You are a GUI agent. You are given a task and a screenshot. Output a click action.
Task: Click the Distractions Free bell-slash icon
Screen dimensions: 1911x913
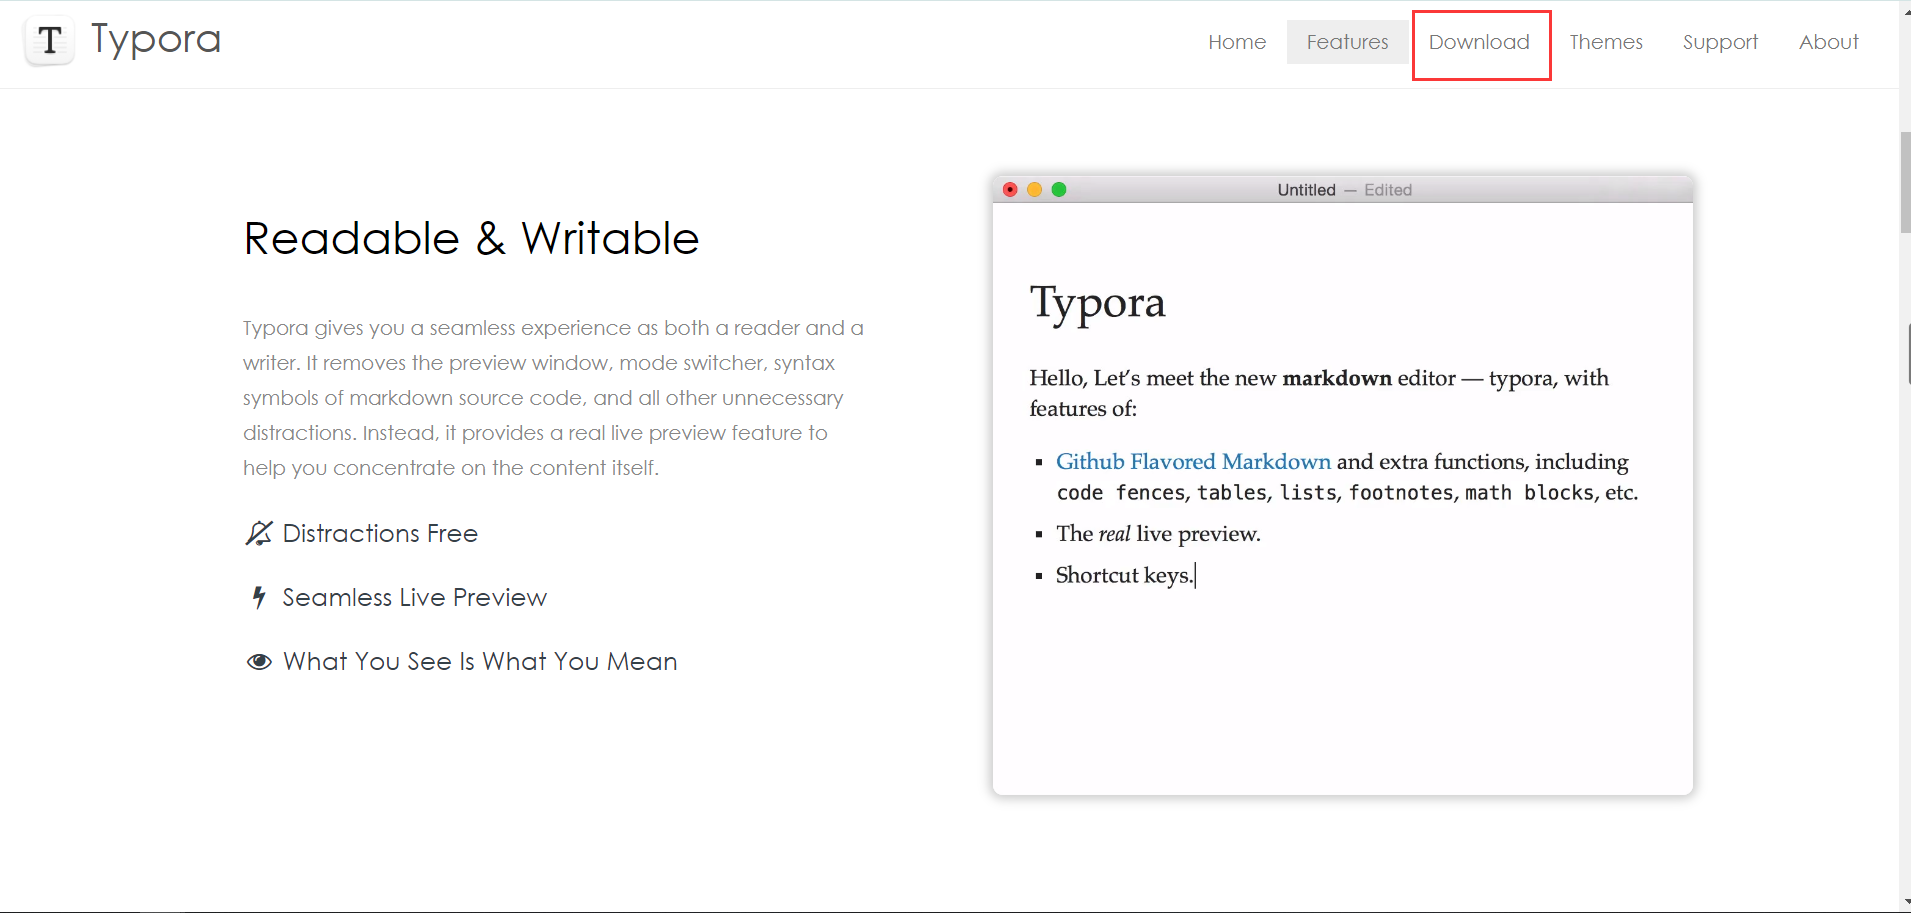click(x=259, y=533)
